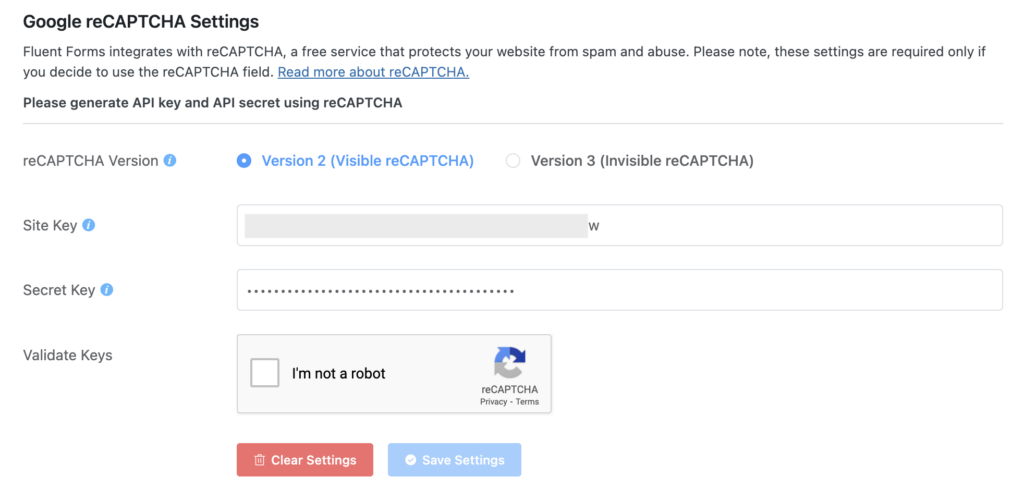Click the Save Settings button
Screen dimensions: 1024x489
[455, 460]
